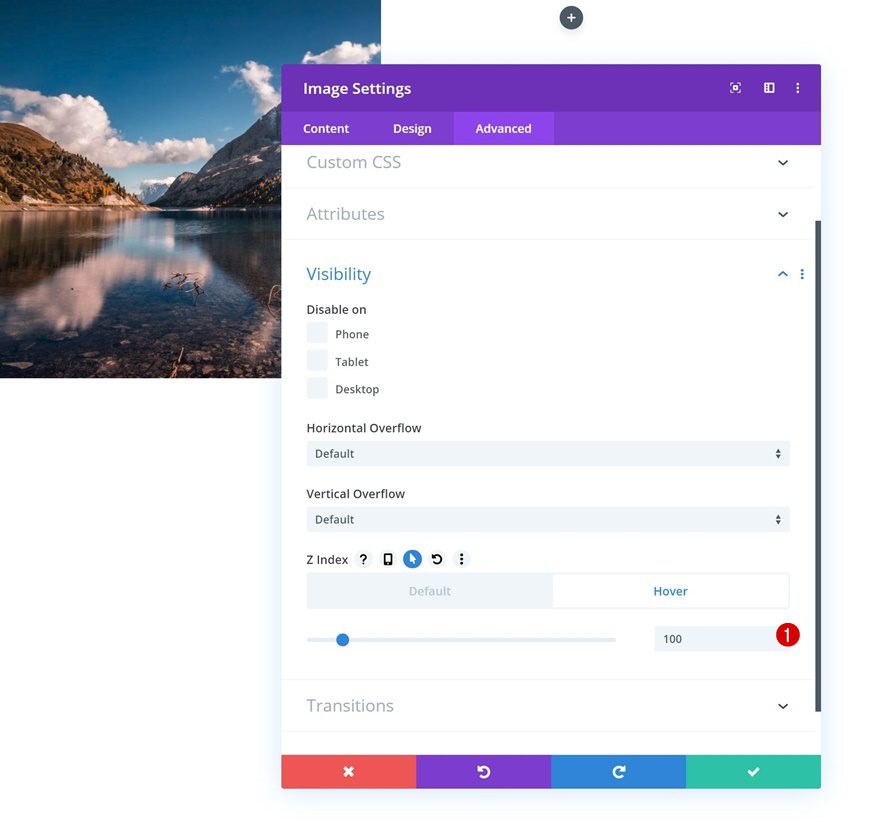Open Image Settings three-dot menu
This screenshot has width=880, height=827.
pos(798,88)
